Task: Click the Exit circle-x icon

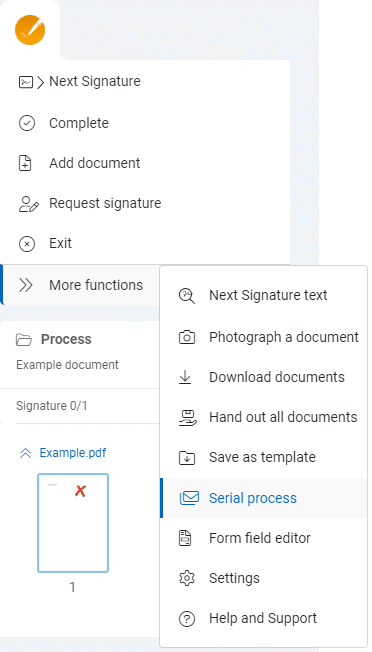Action: 27,244
